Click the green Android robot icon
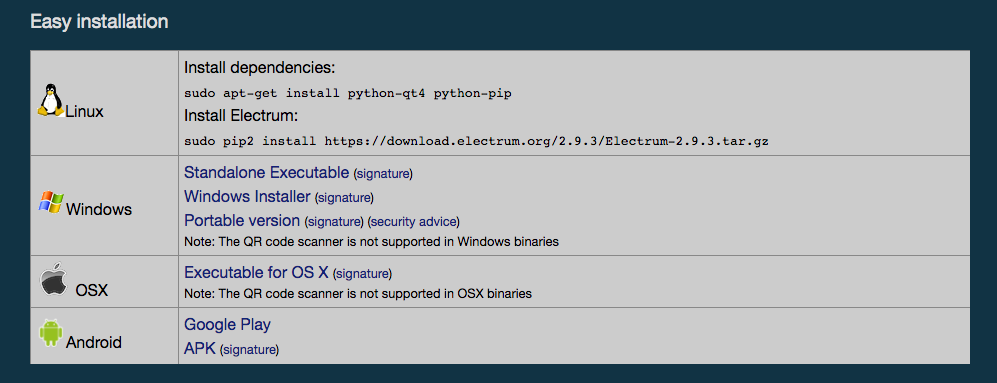Image resolution: width=997 pixels, height=383 pixels. coord(51,333)
